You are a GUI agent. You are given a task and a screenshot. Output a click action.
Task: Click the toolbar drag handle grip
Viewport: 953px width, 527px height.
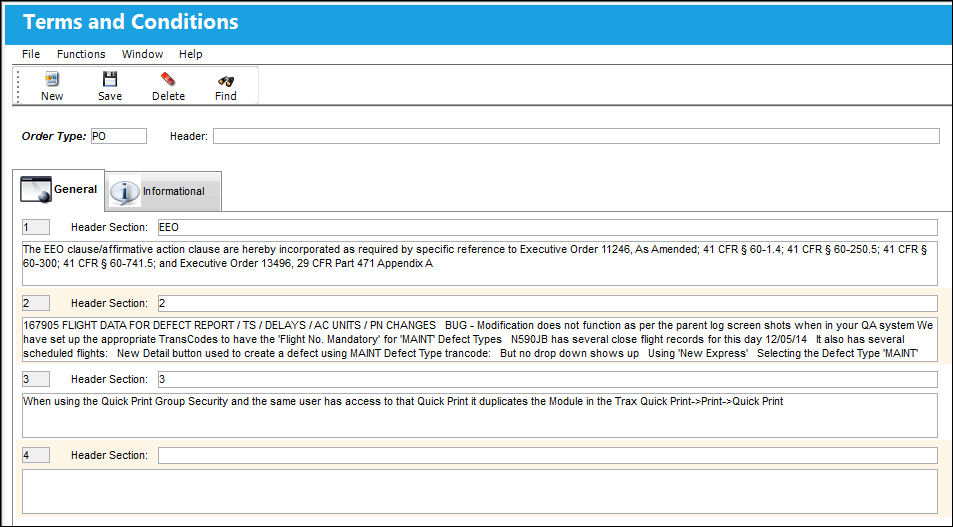click(18, 86)
